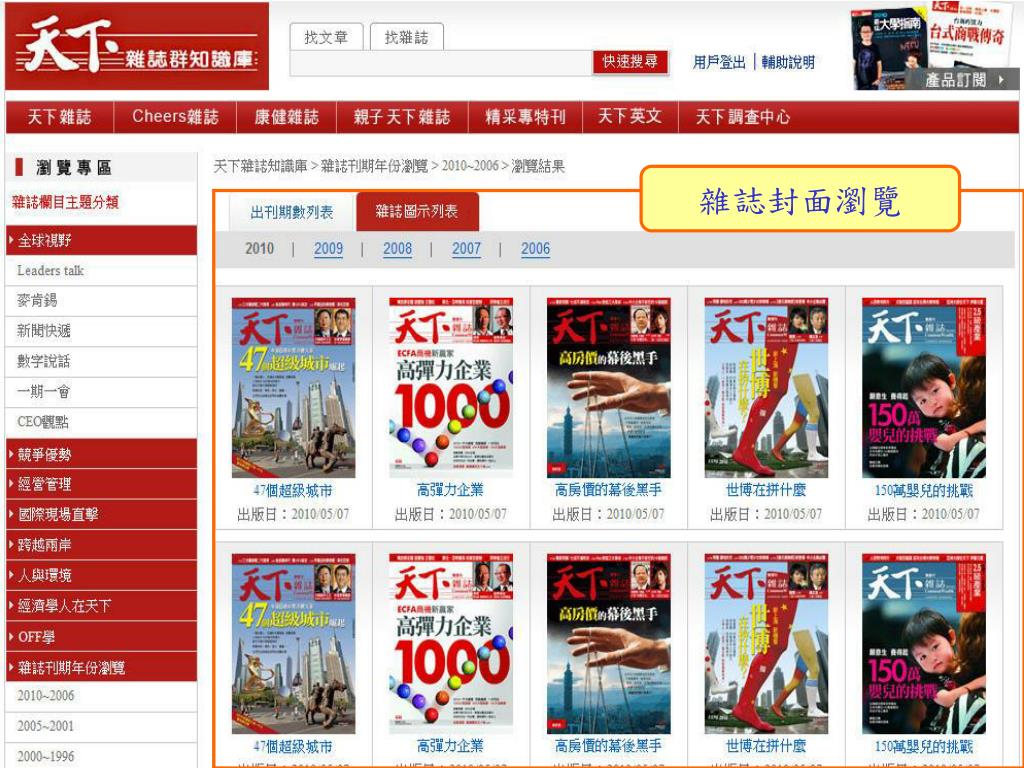Click the 用戶登出 link
The image size is (1024, 768).
click(x=719, y=63)
